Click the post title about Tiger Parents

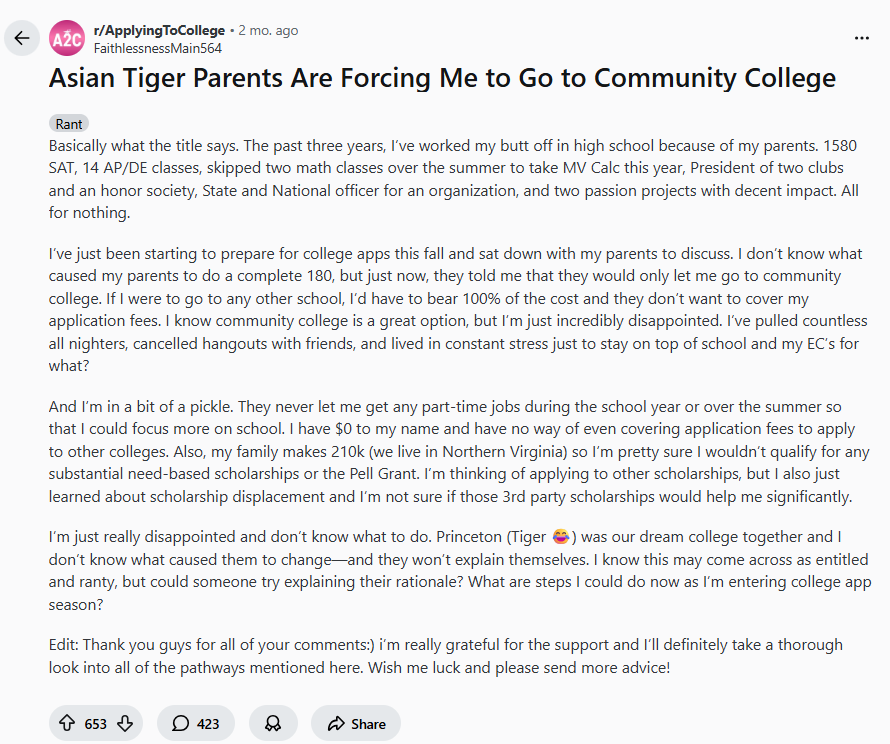442,78
